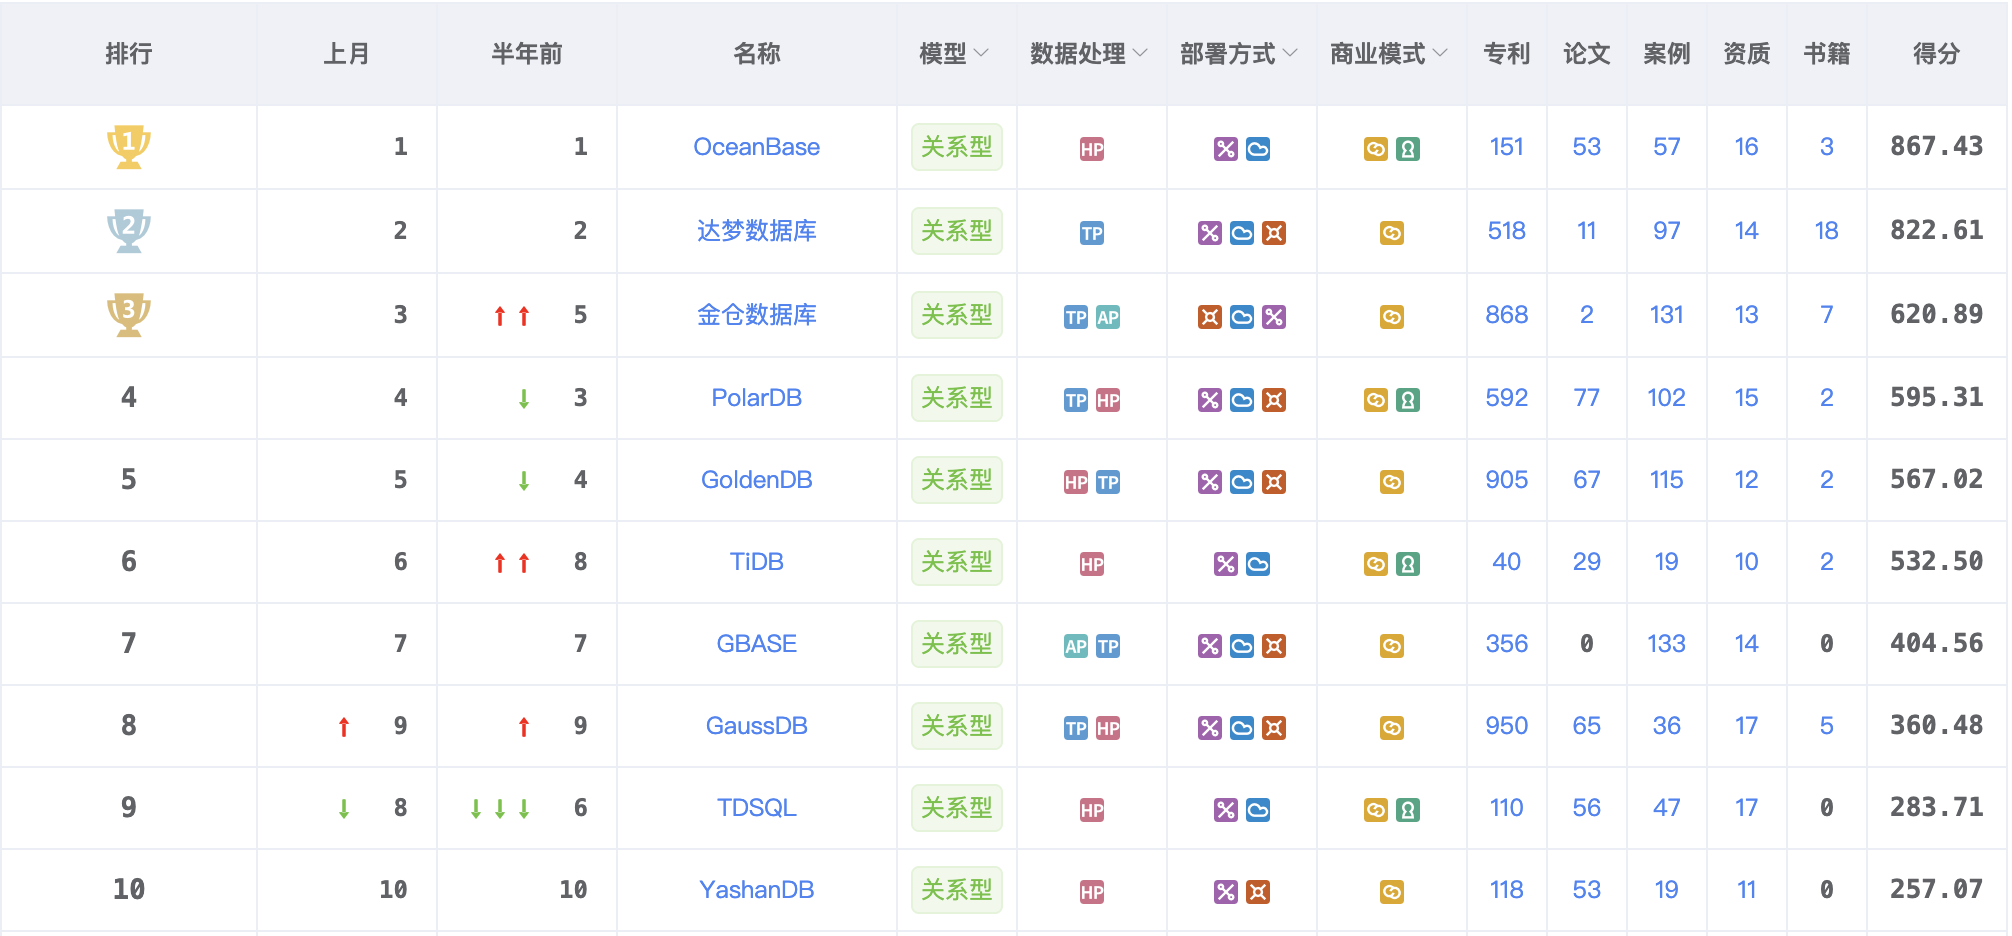
Task: Click the 专利 column header
Action: (x=1507, y=53)
